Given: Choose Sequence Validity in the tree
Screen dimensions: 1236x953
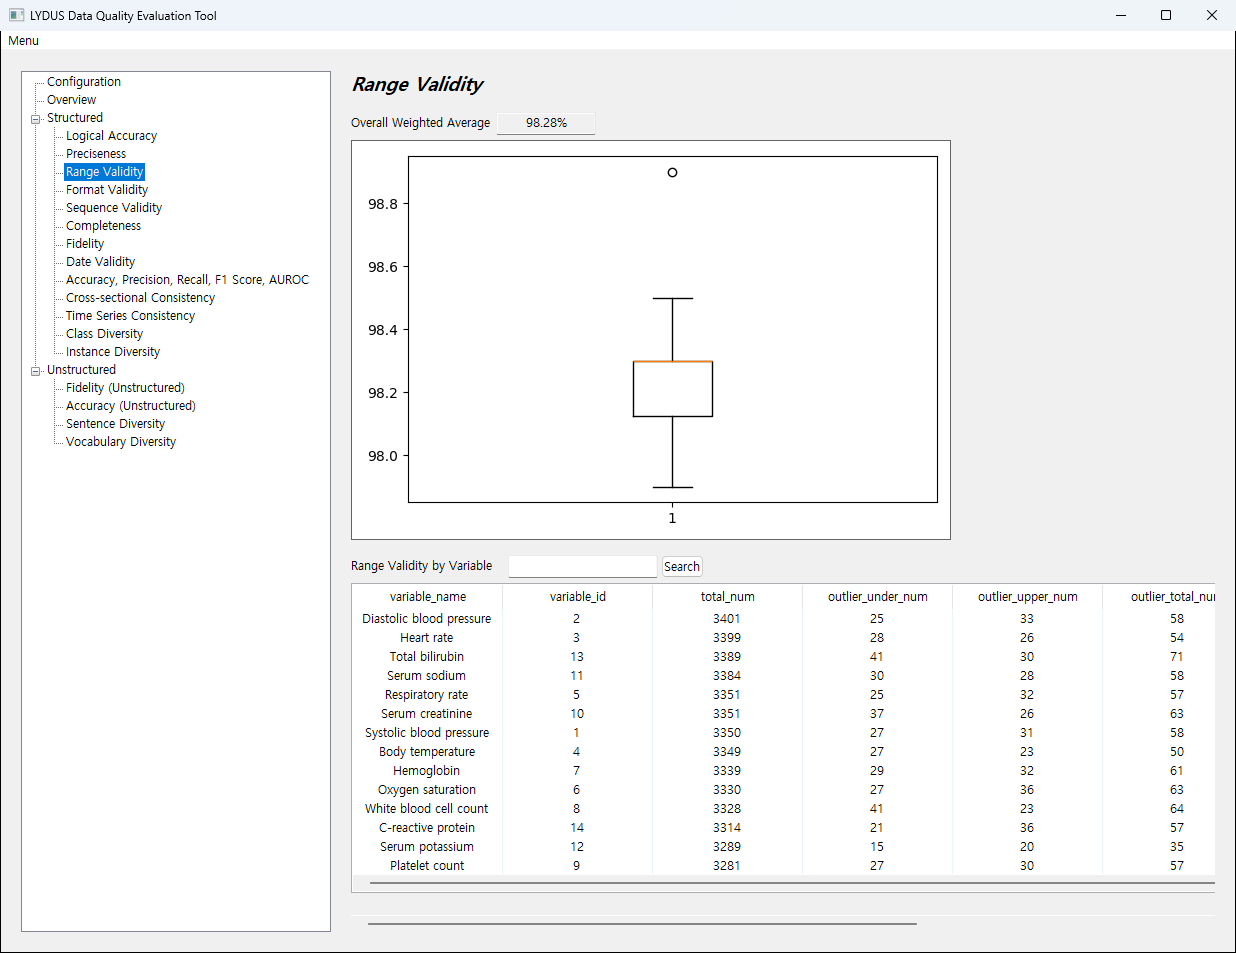Looking at the screenshot, I should [114, 208].
